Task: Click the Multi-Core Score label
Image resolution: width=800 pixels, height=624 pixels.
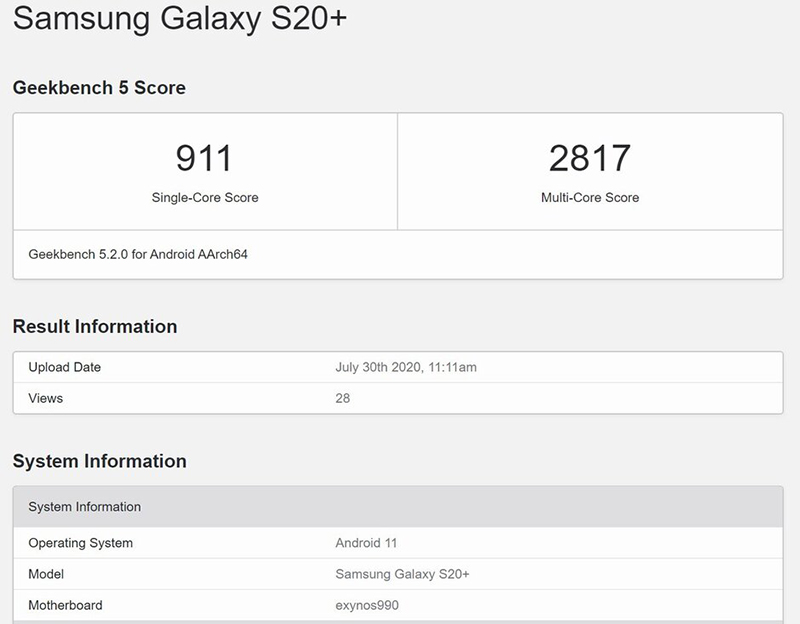Action: [x=590, y=198]
